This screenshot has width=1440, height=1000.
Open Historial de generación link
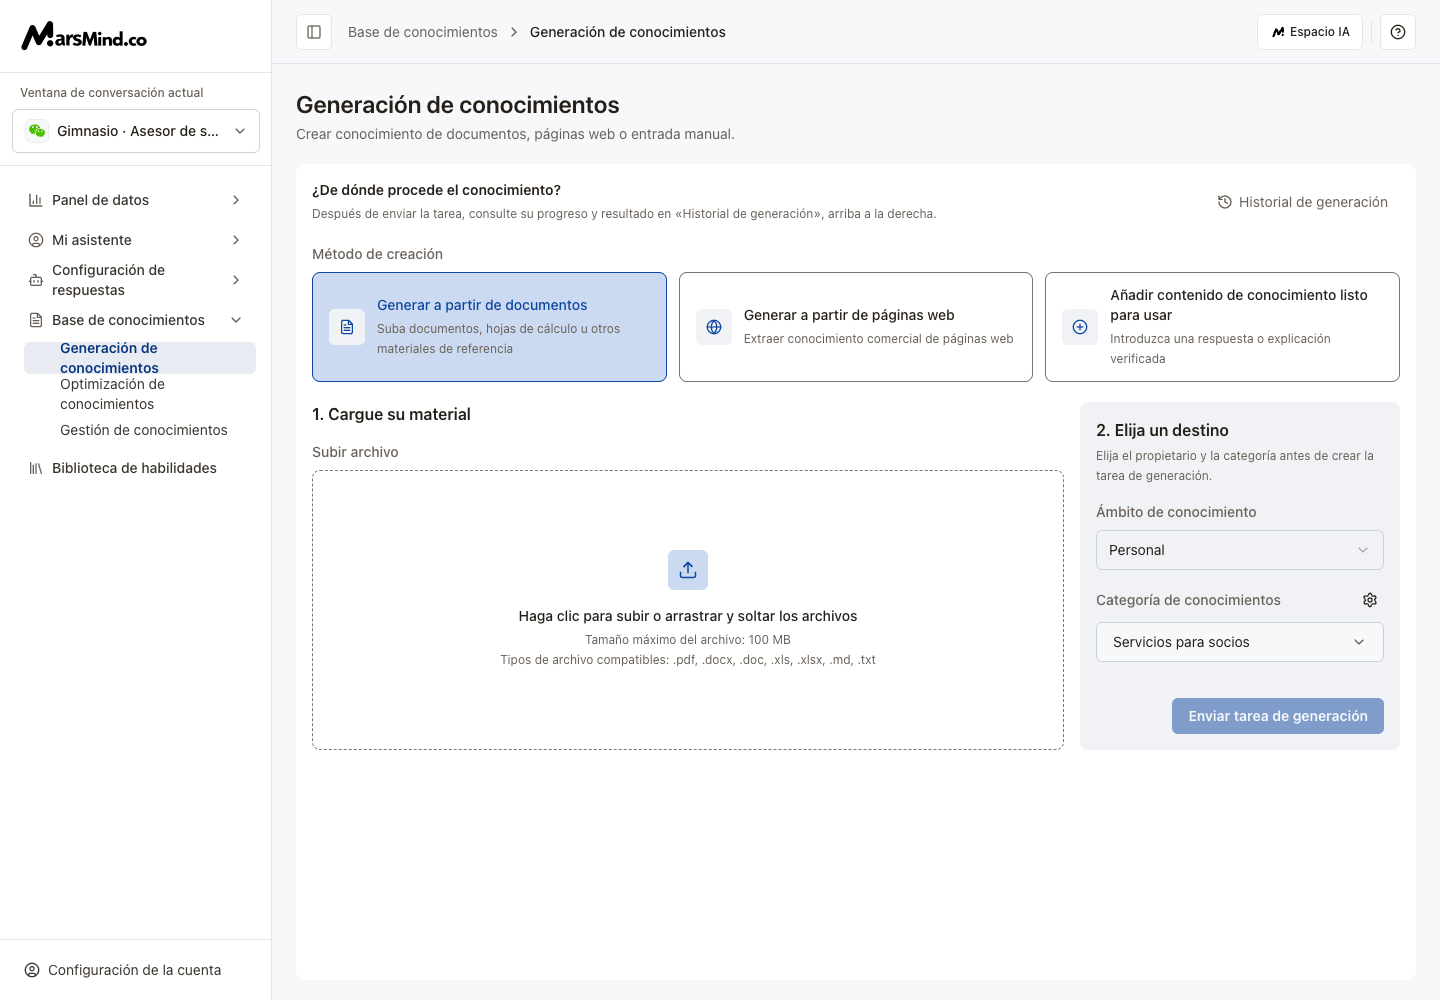click(1302, 202)
